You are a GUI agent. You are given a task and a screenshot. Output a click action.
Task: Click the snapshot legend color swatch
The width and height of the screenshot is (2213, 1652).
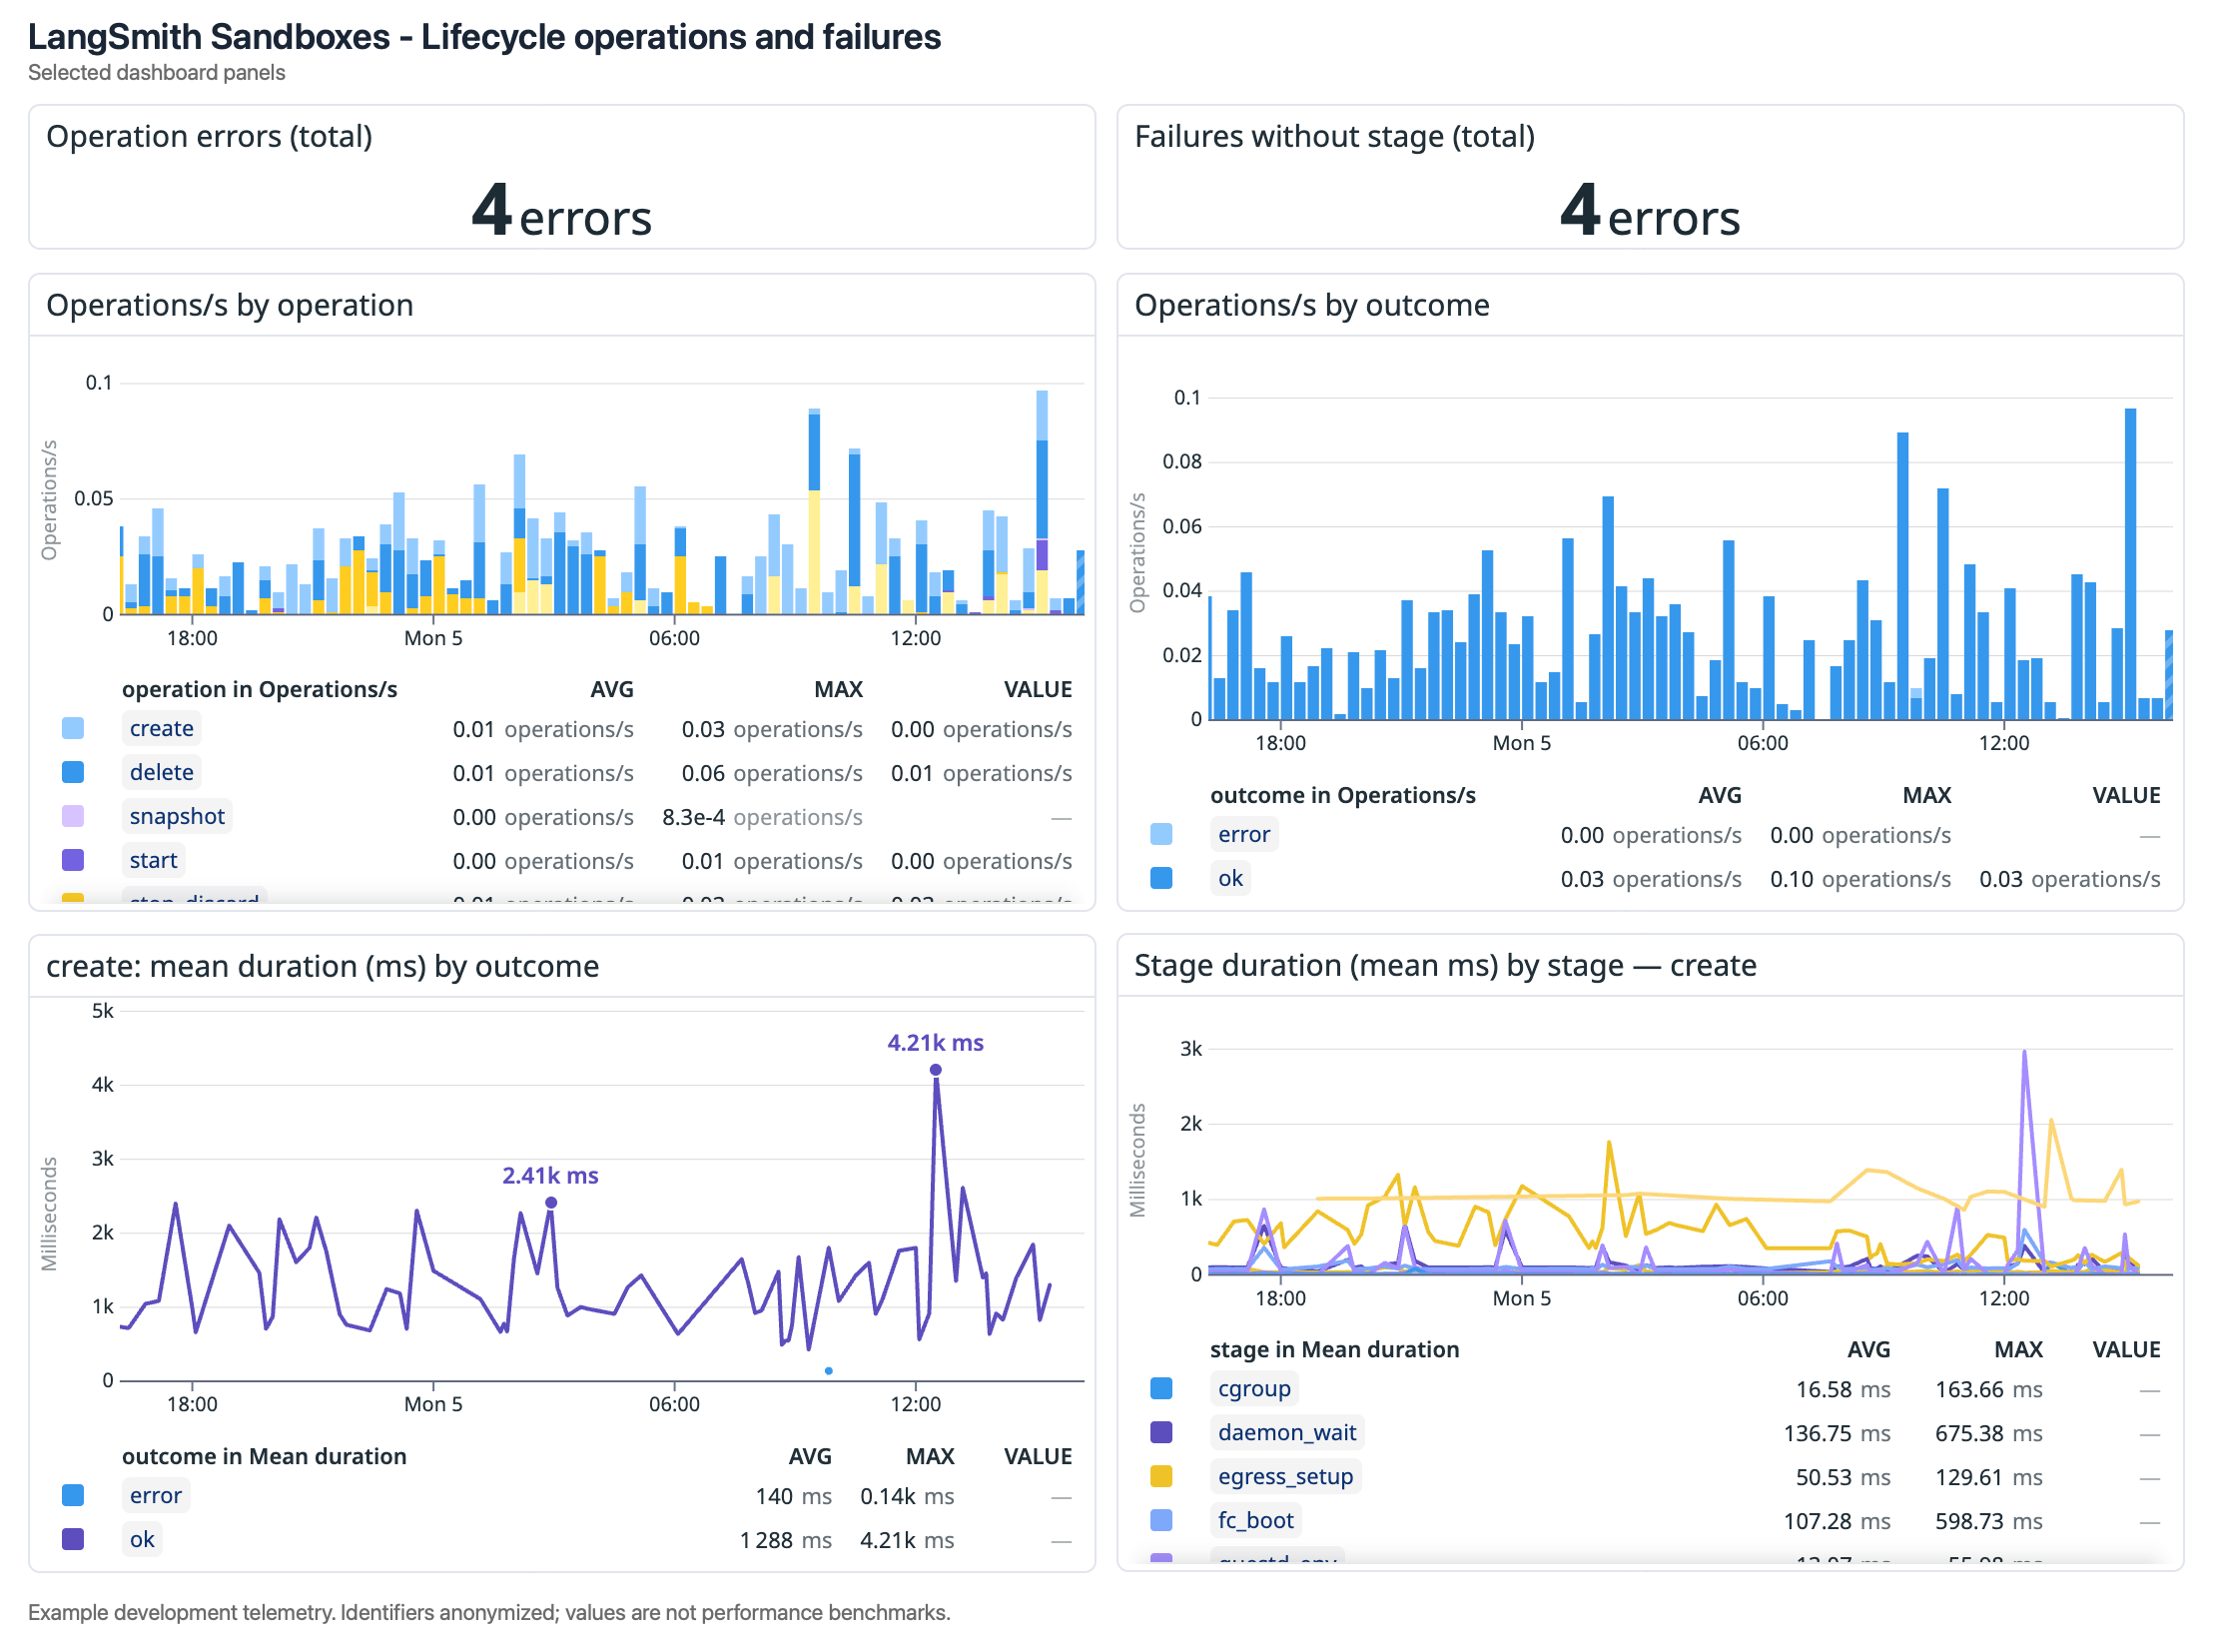pyautogui.click(x=73, y=816)
